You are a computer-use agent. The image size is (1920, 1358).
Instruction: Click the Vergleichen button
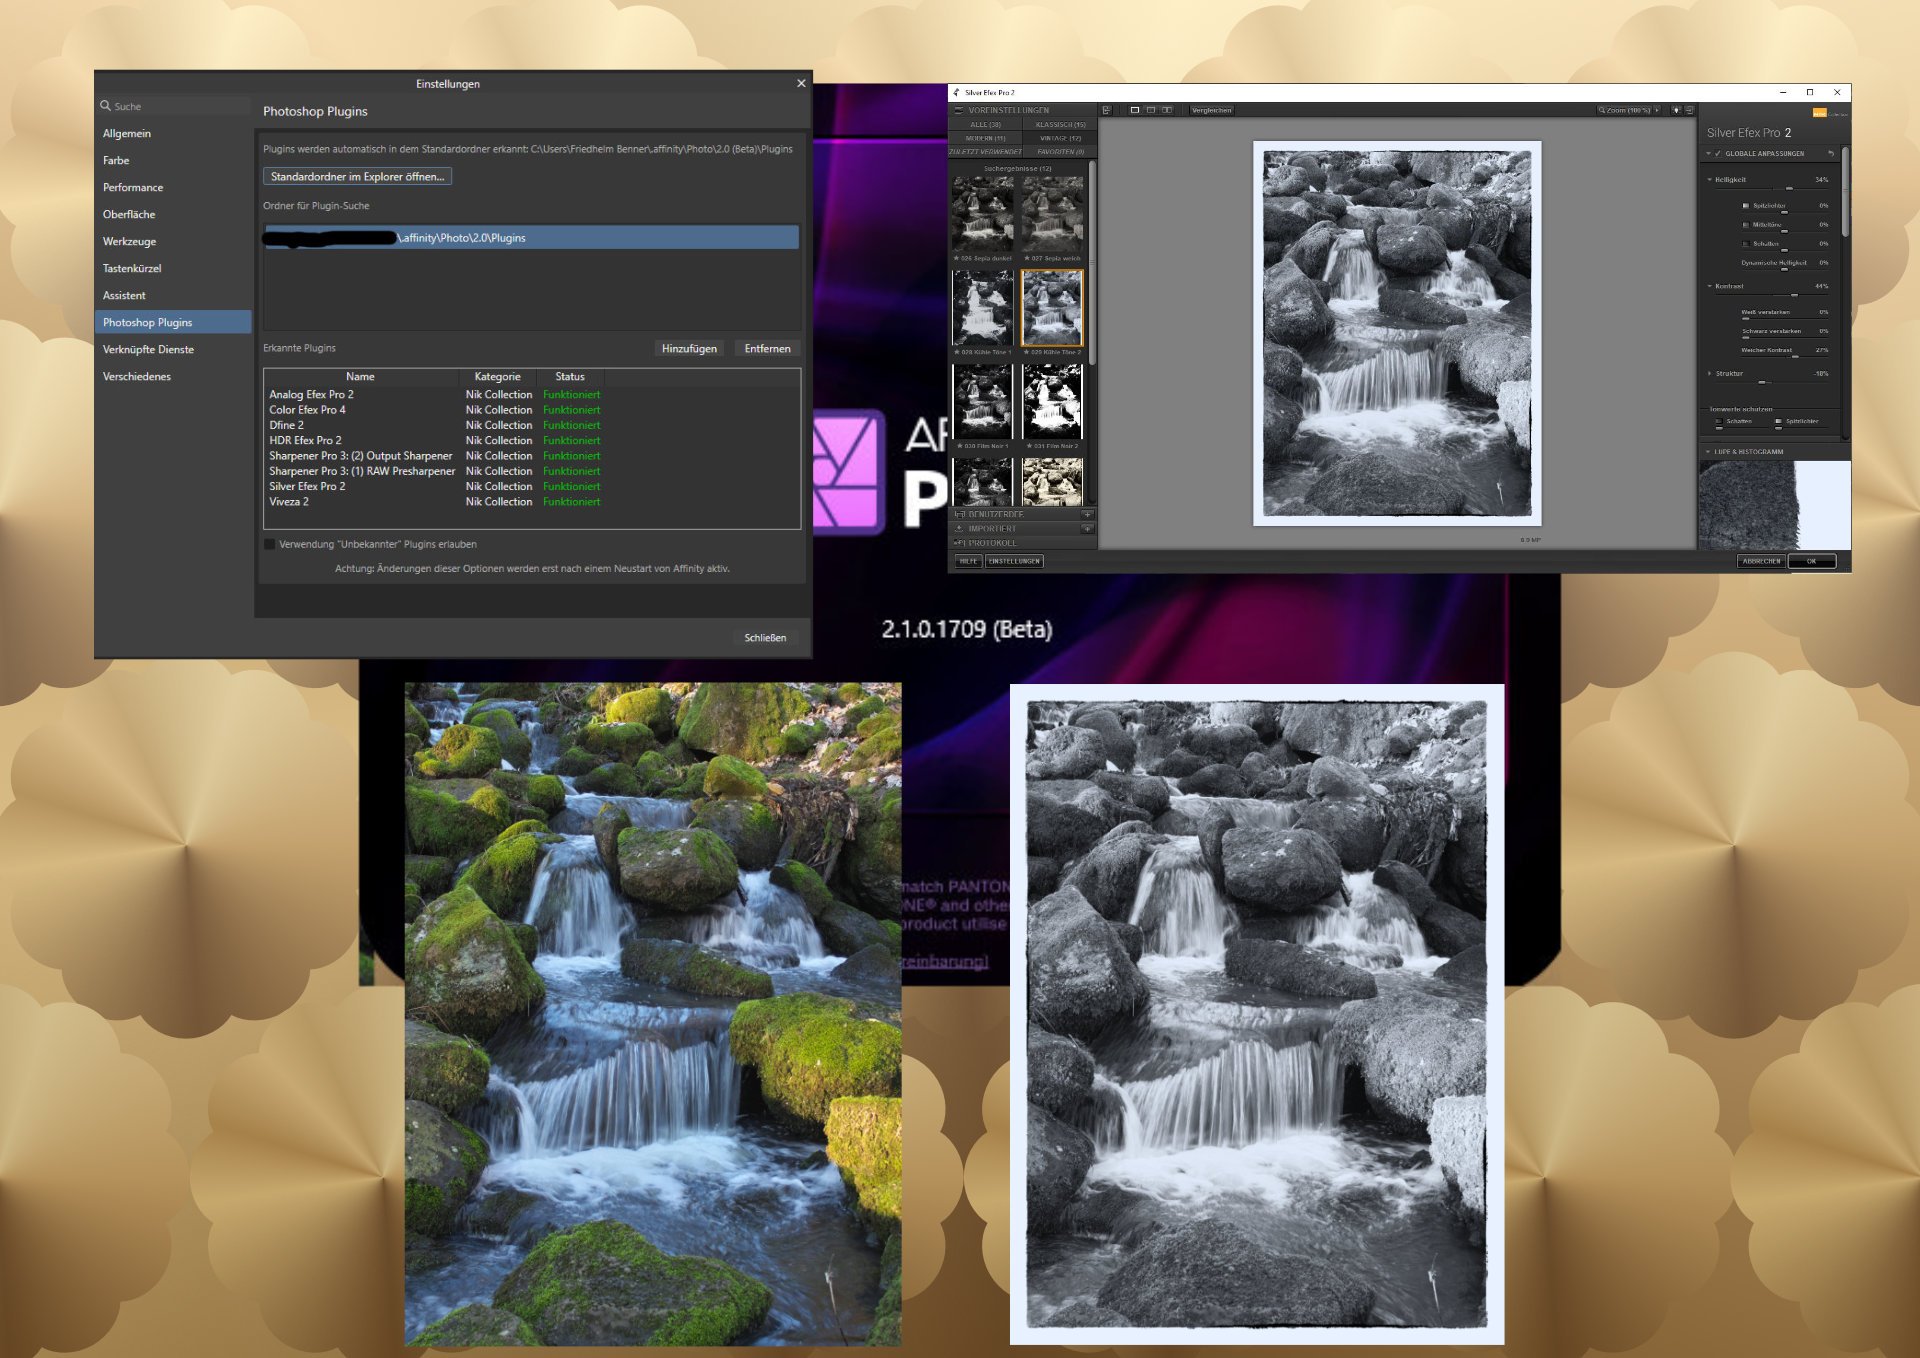[1211, 110]
